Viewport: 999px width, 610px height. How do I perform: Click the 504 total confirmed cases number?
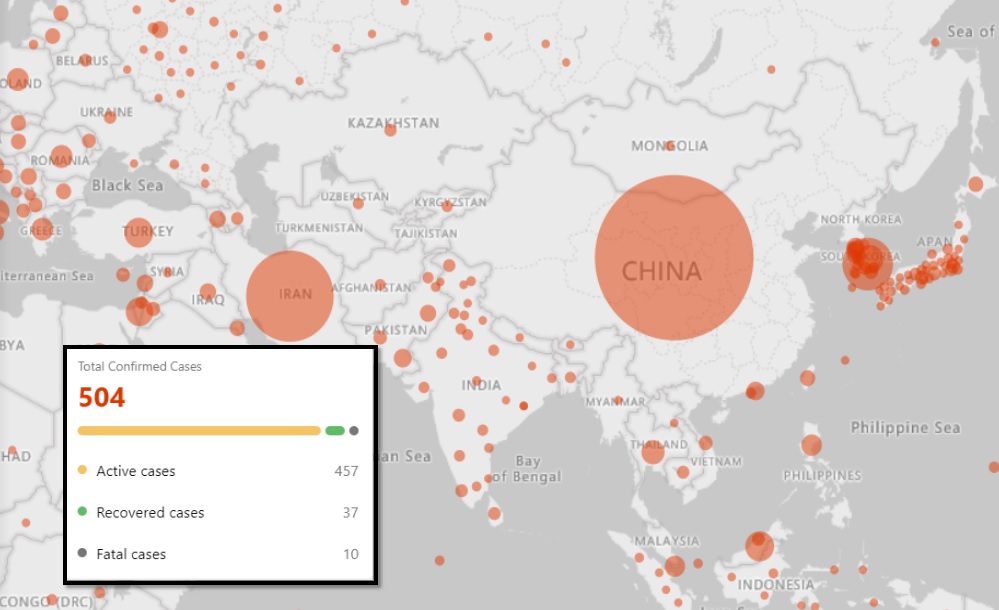point(102,398)
